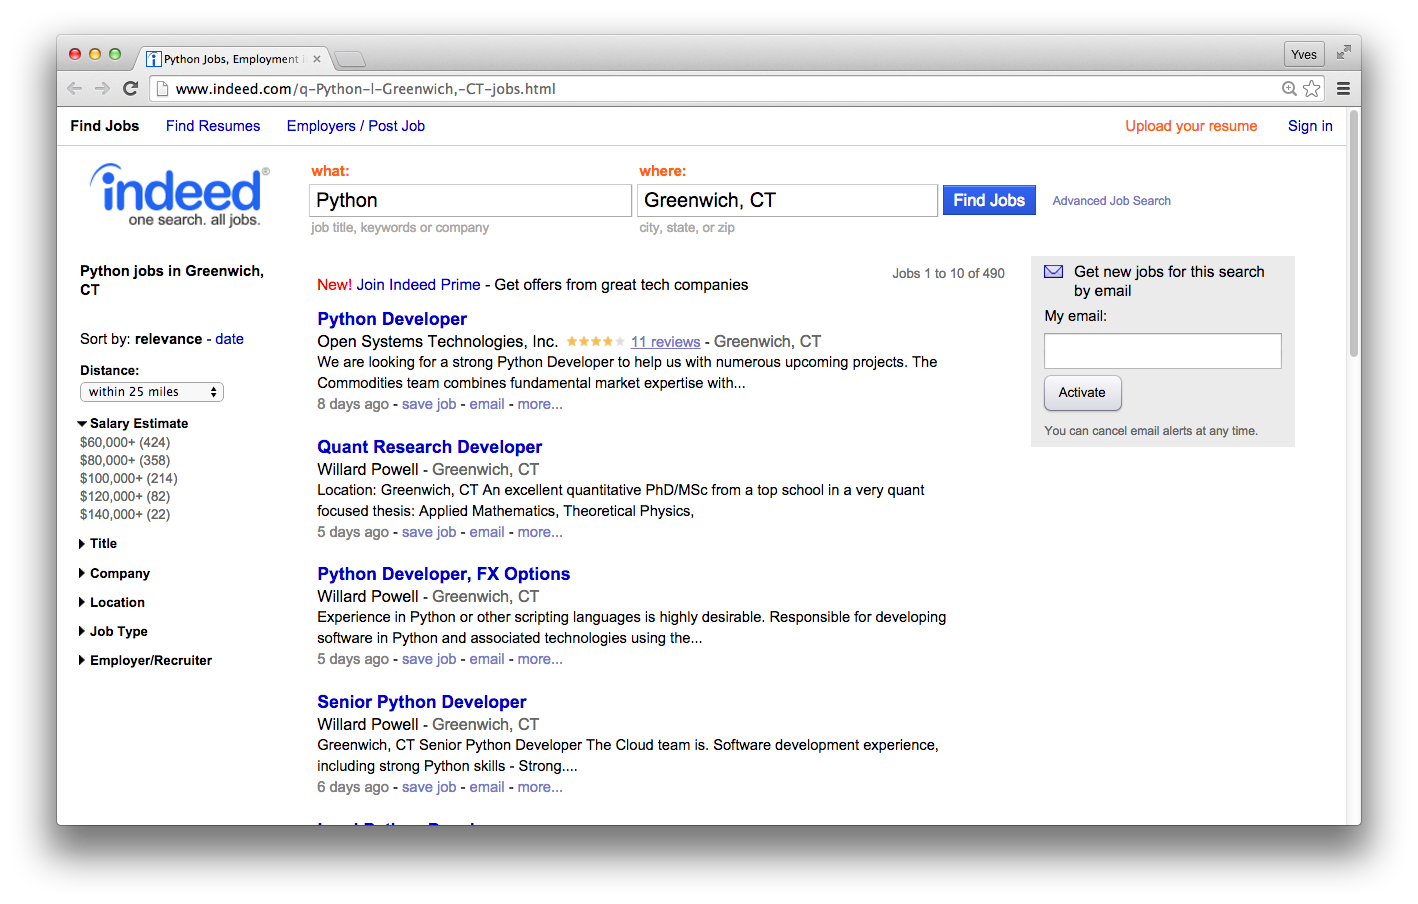Open the Find Jobs menu item

pos(105,126)
